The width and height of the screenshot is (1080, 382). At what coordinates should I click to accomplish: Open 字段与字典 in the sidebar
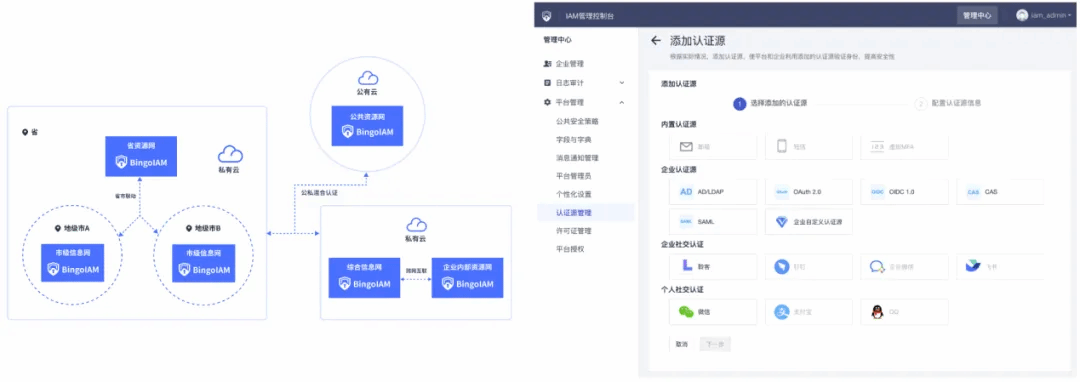pos(573,139)
